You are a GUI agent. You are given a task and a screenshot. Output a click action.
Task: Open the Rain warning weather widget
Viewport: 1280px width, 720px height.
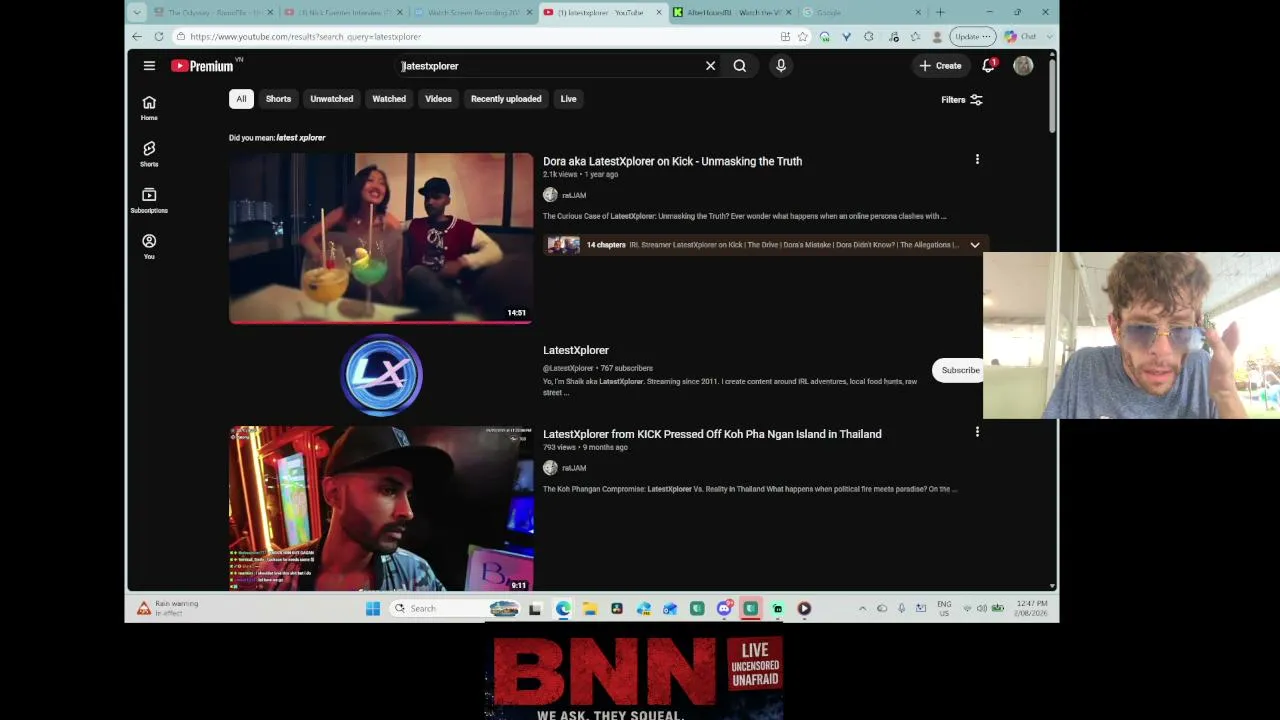168,608
